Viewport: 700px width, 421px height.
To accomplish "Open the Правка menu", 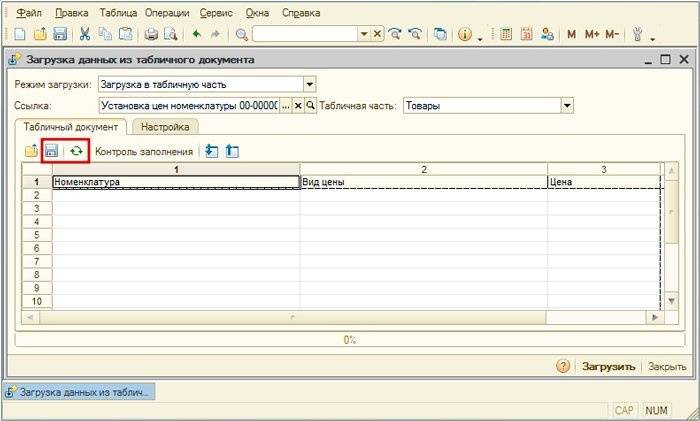I will [71, 13].
